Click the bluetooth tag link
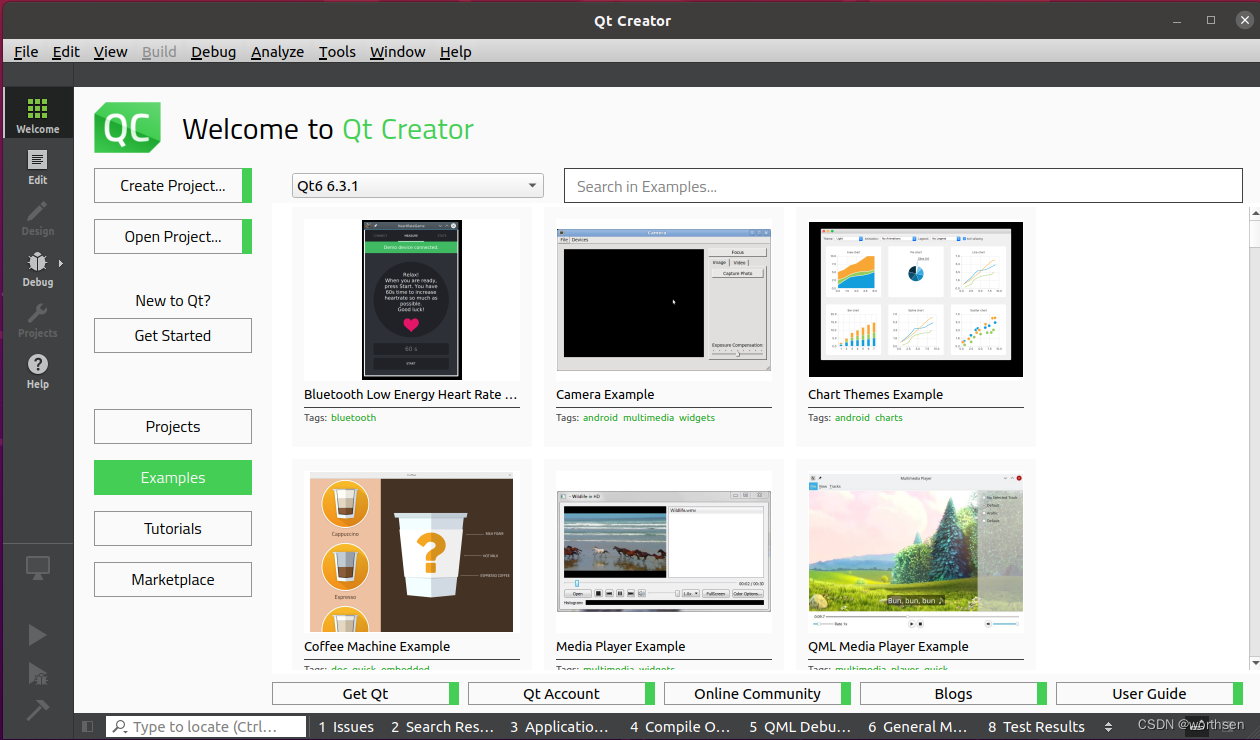The image size is (1260, 740). [x=354, y=418]
